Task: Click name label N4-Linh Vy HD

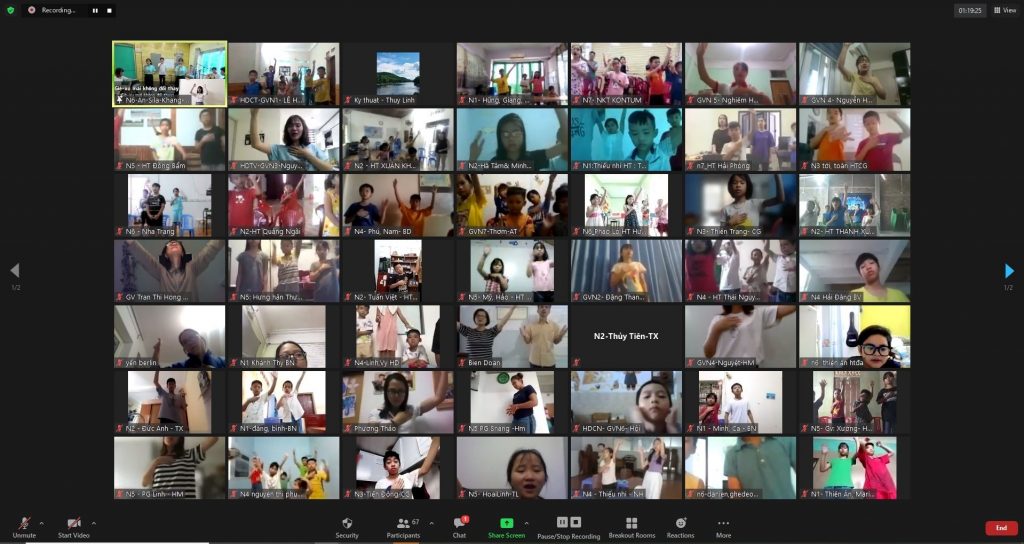Action: tap(377, 362)
